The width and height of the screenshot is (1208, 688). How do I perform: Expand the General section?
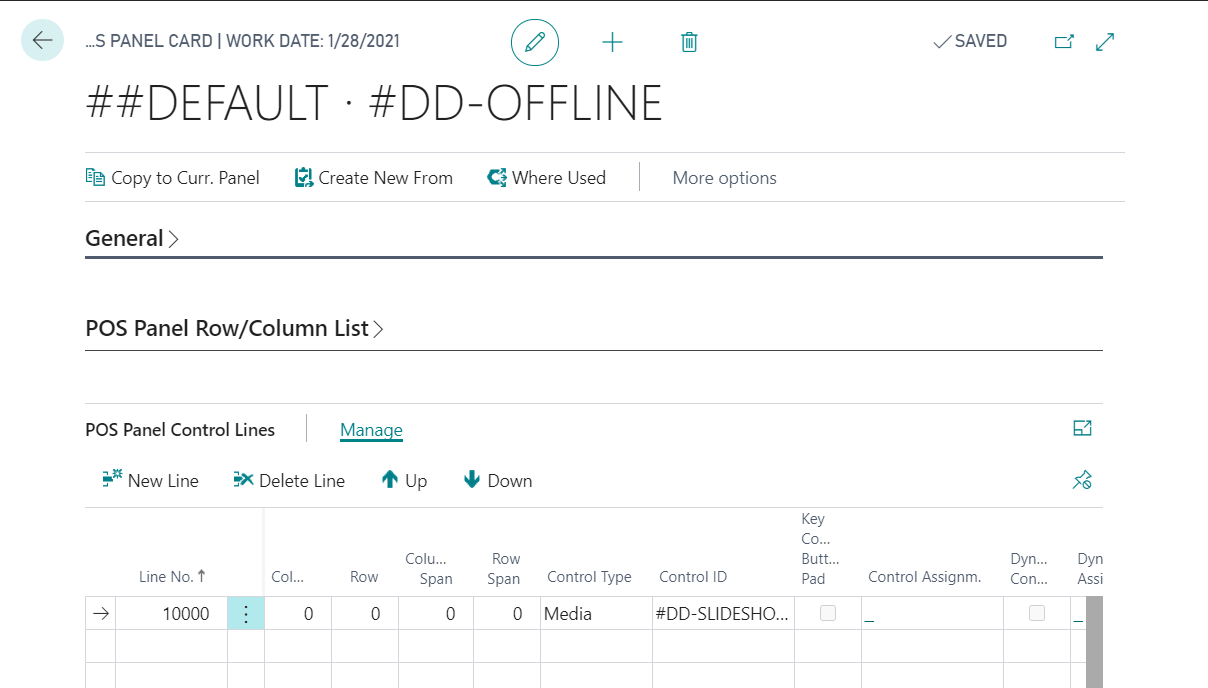[132, 239]
